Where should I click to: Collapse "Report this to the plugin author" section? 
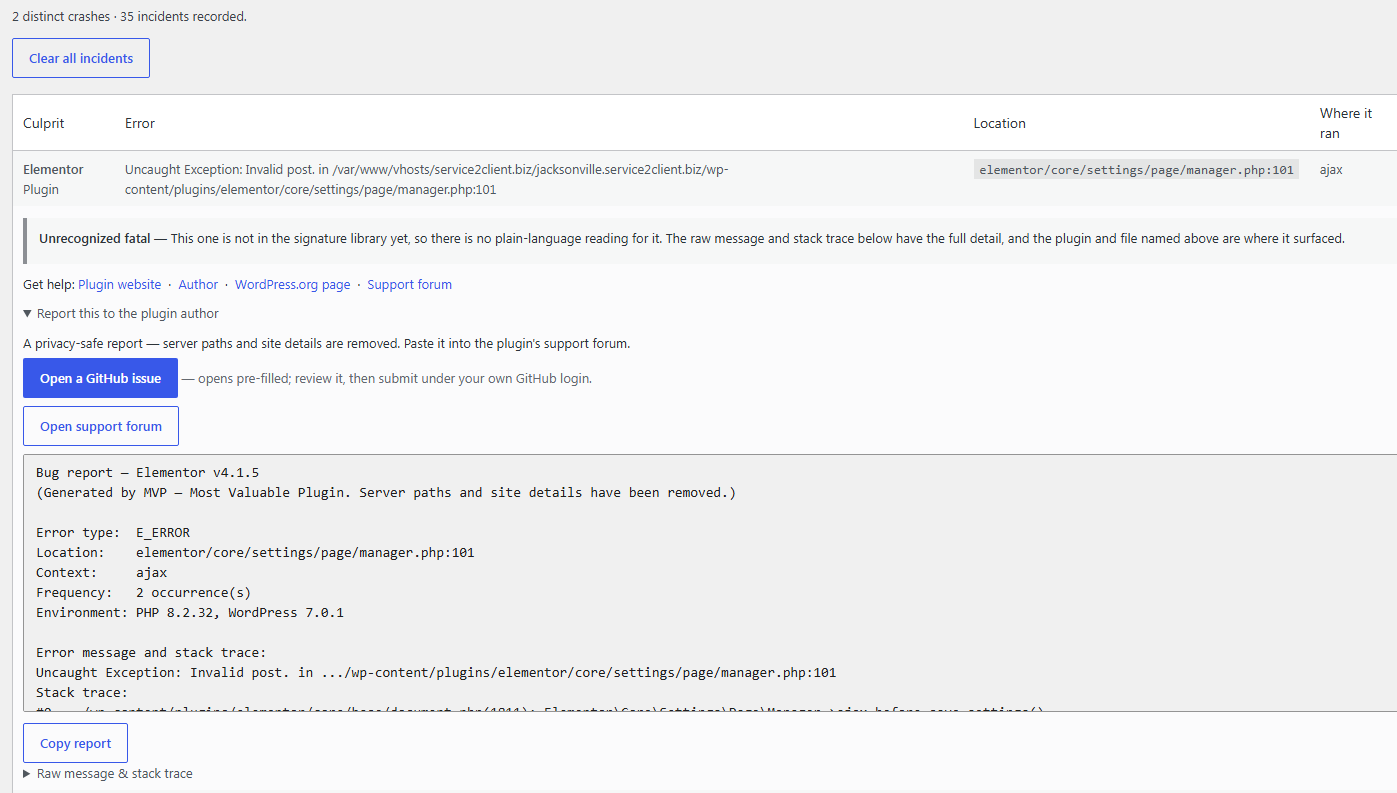point(121,314)
